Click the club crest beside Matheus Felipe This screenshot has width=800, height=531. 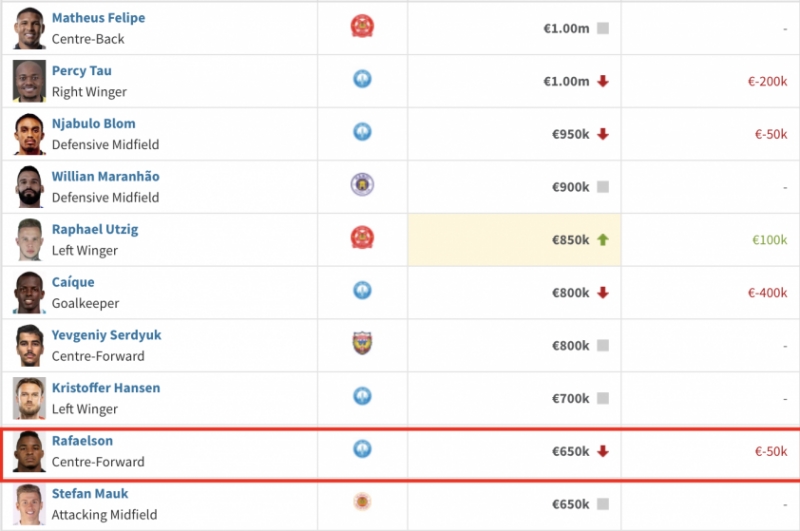click(362, 26)
